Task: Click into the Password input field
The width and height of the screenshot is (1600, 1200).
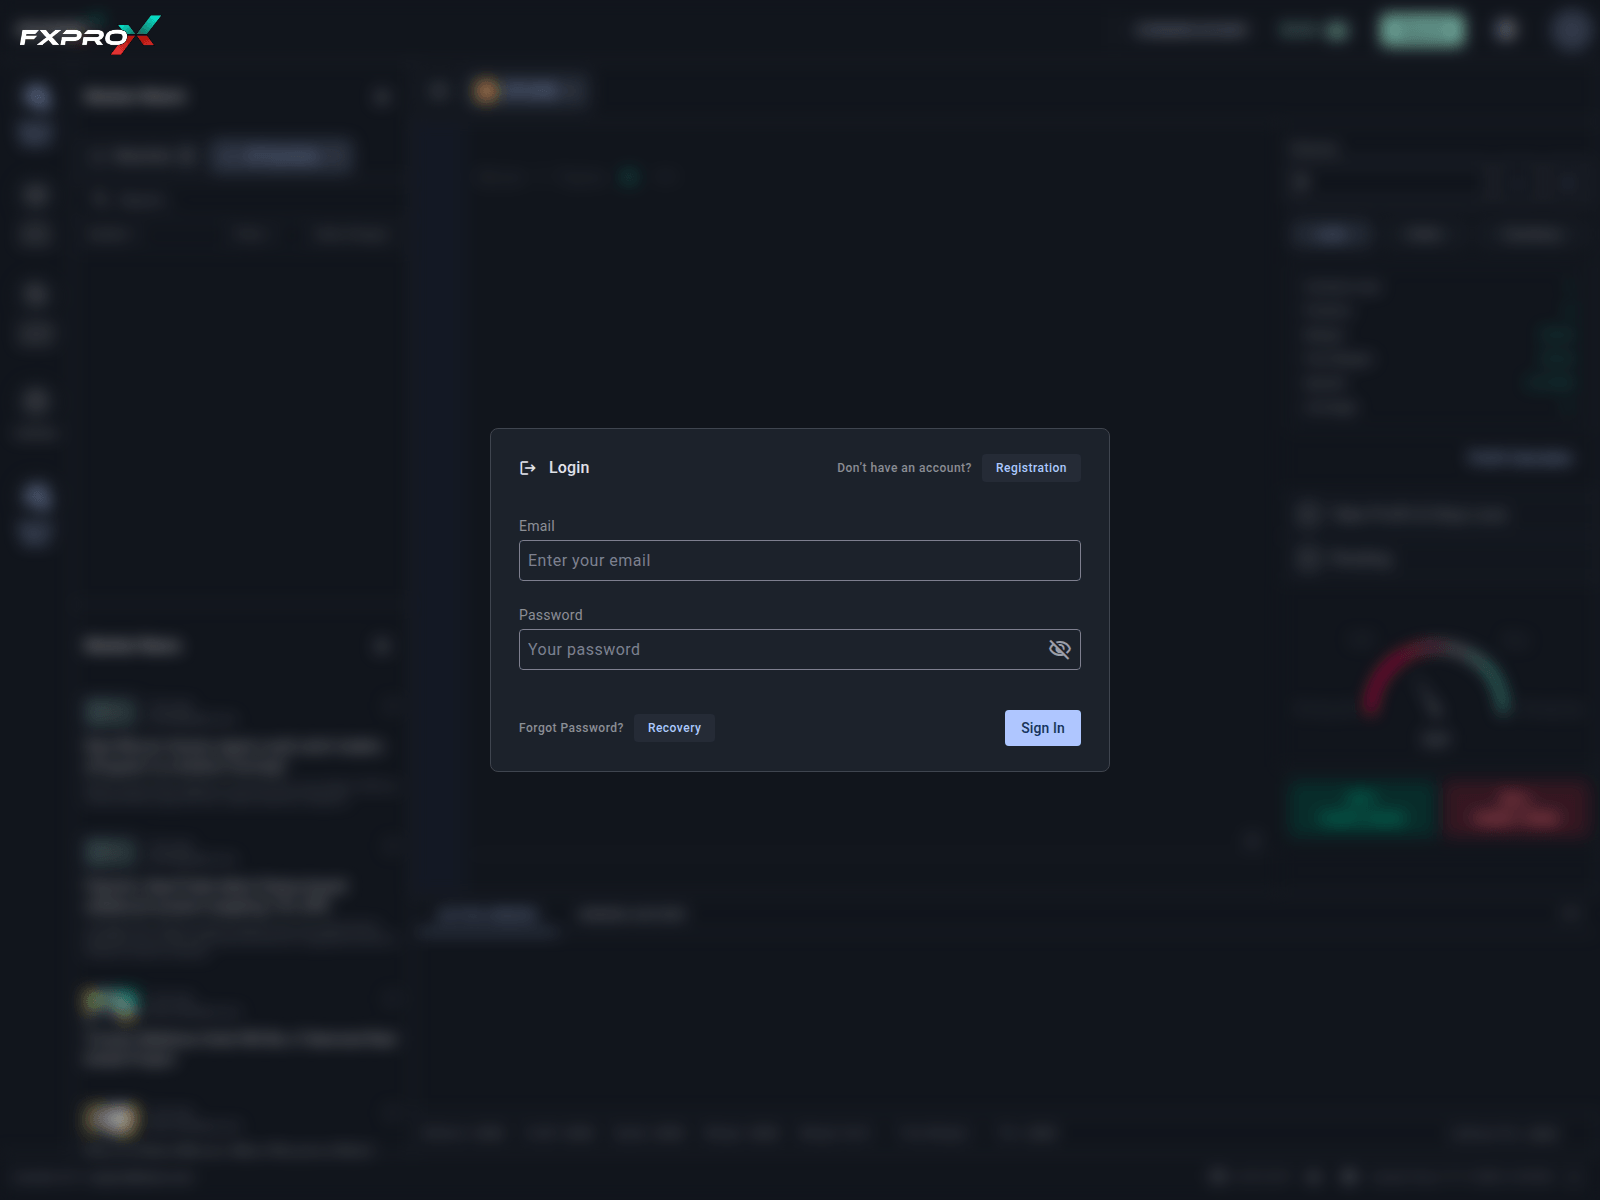Action: tap(780, 649)
